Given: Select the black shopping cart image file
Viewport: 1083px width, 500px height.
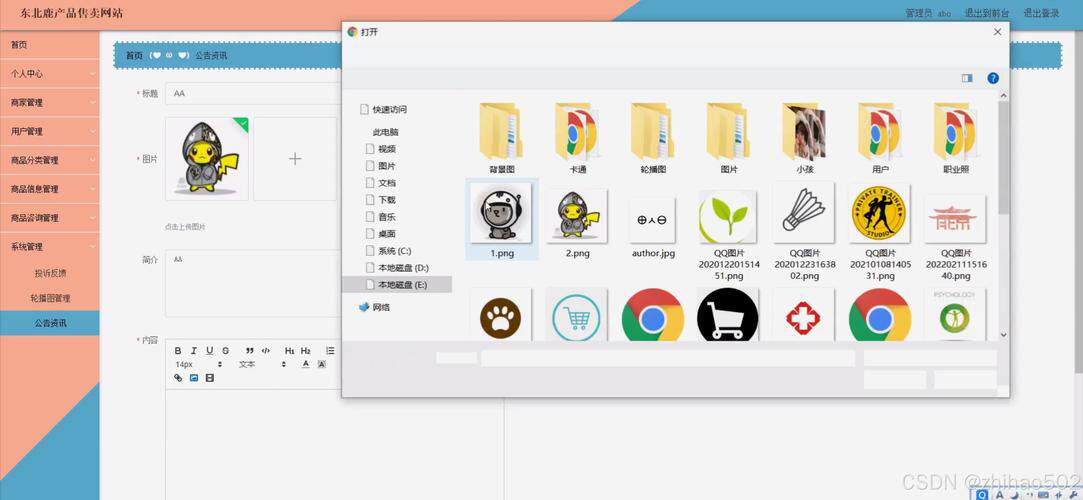Looking at the screenshot, I should (729, 315).
